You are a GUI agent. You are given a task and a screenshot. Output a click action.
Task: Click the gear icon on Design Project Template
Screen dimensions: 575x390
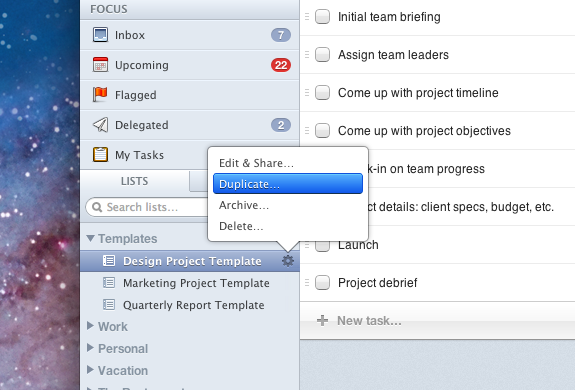pyautogui.click(x=288, y=261)
